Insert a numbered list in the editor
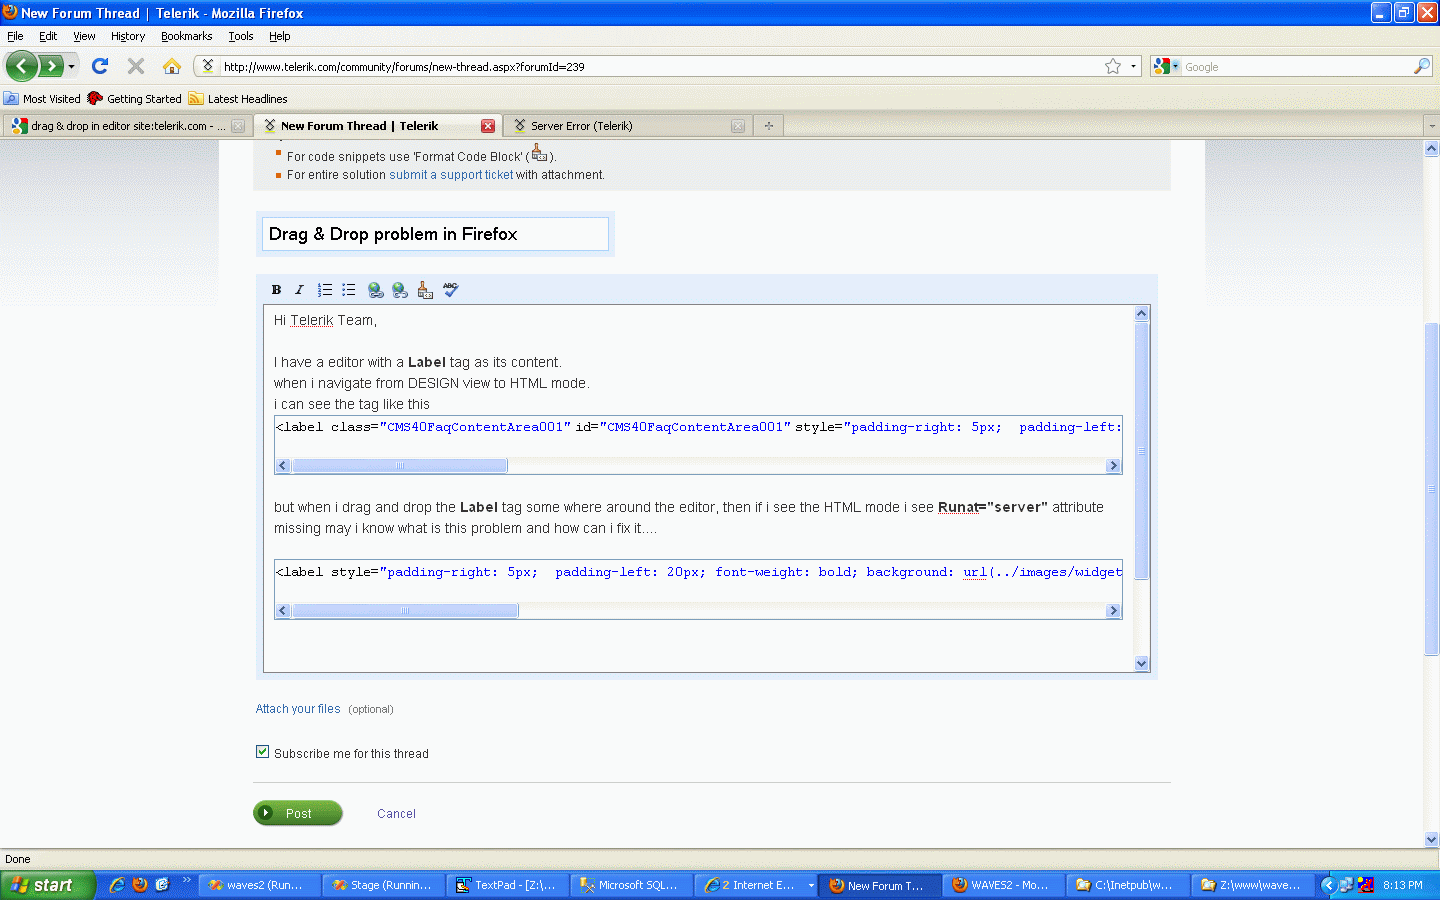 tap(325, 290)
